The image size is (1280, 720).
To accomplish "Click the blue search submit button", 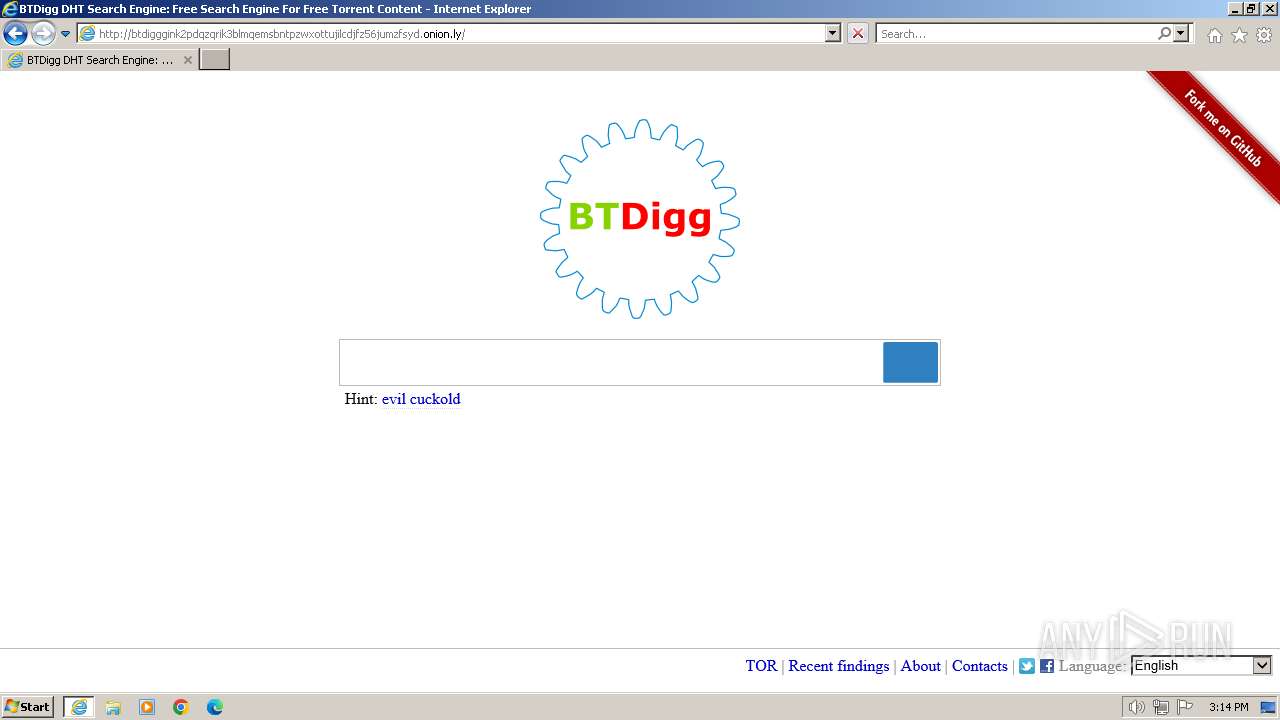I will click(910, 362).
